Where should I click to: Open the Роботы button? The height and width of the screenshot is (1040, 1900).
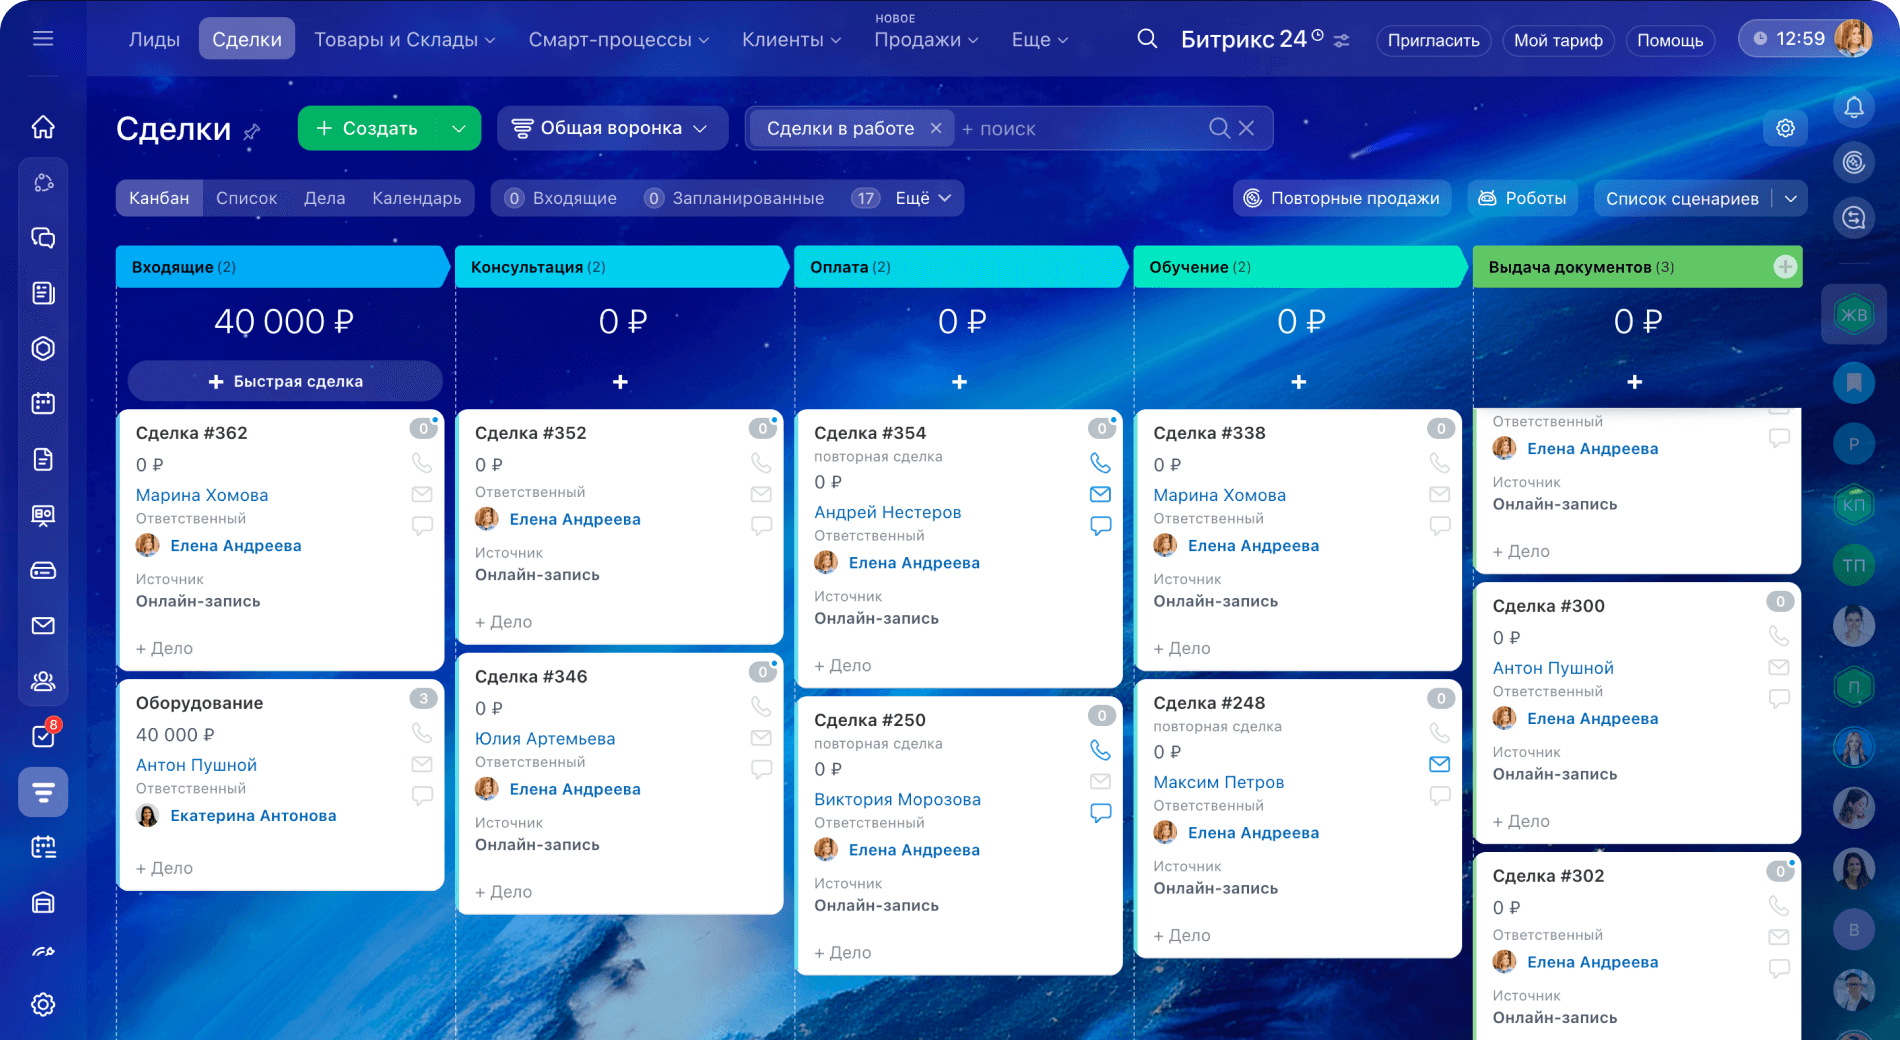1522,198
